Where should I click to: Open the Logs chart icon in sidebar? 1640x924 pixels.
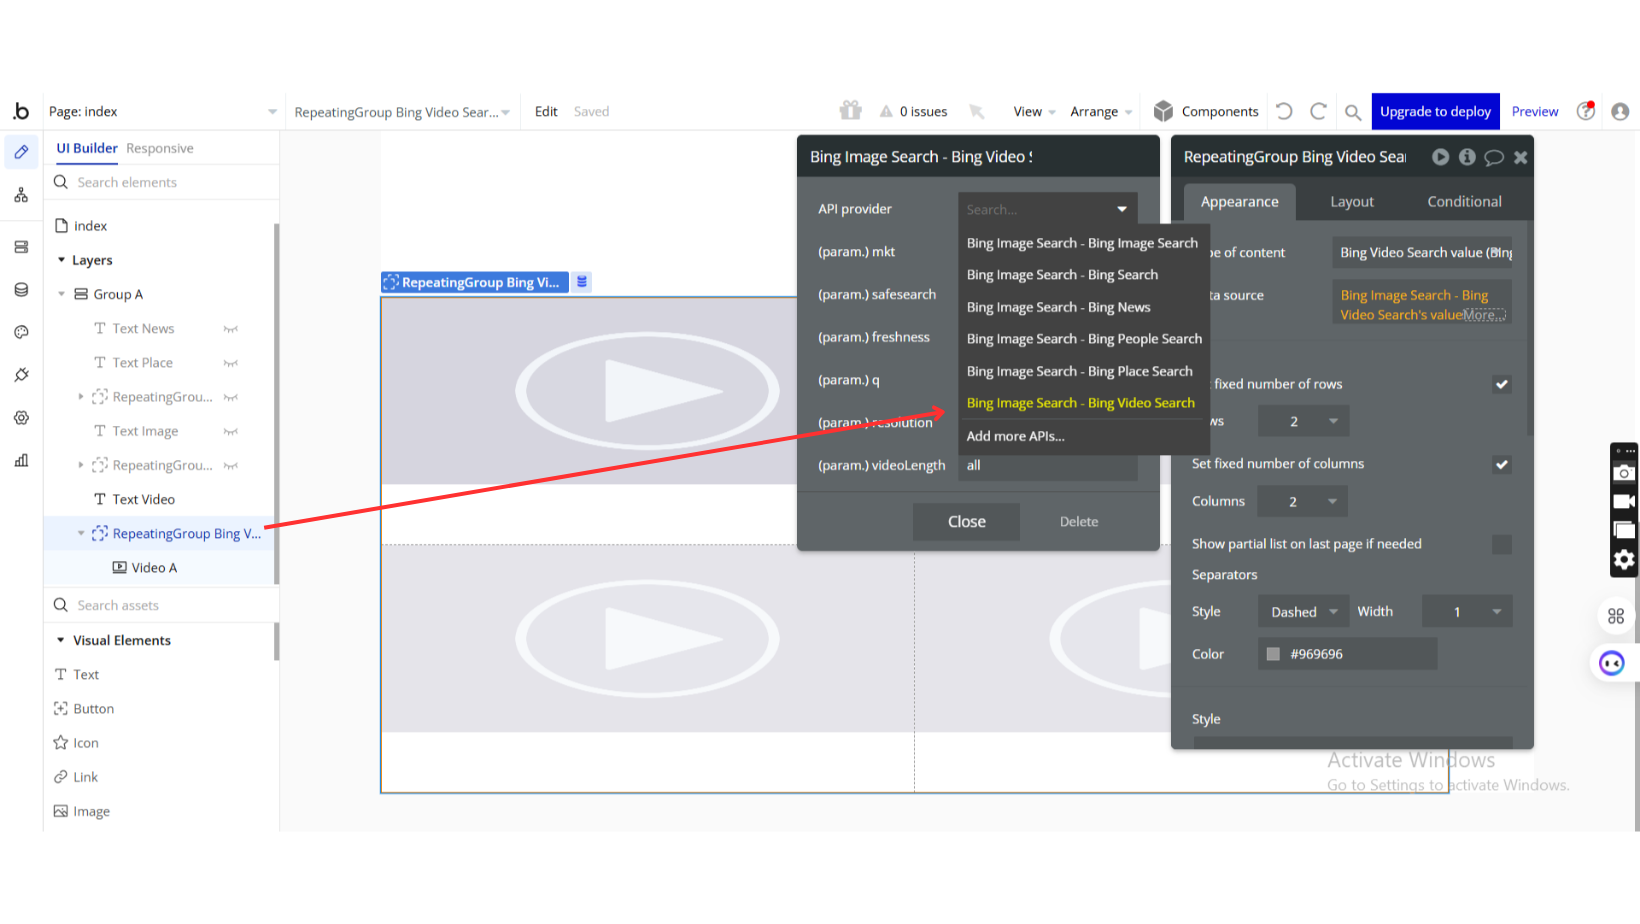click(21, 460)
